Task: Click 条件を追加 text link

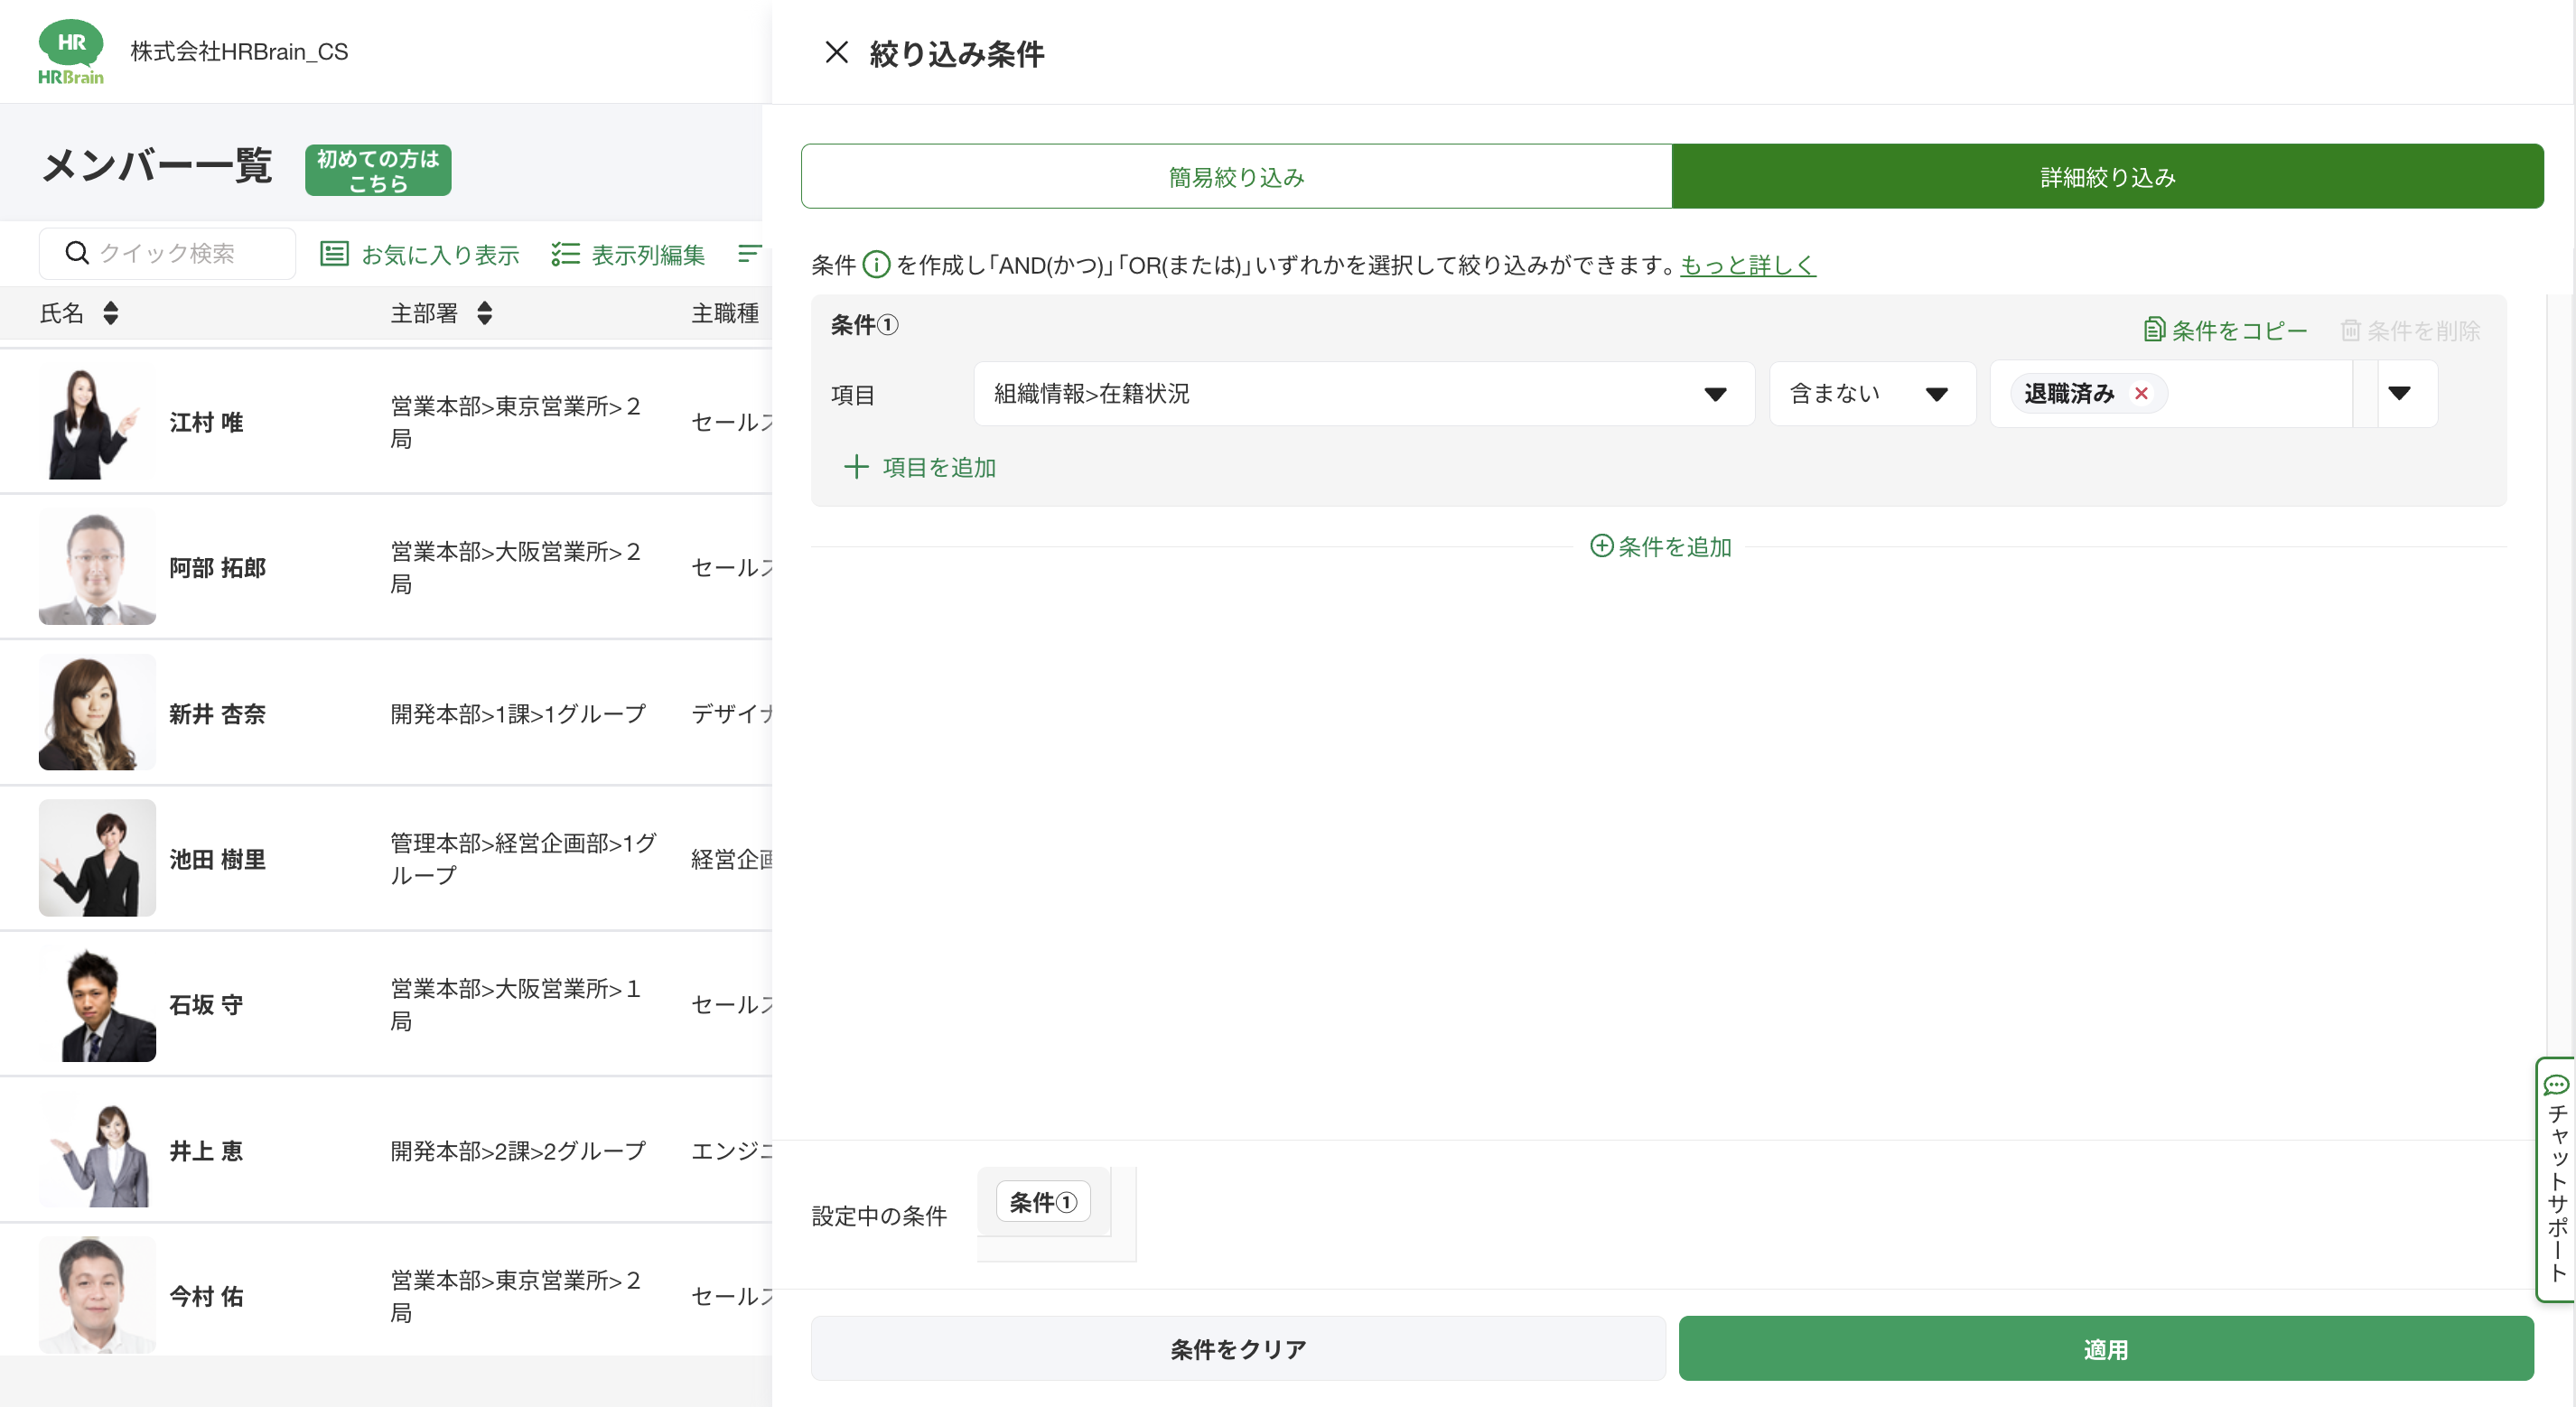Action: click(x=1674, y=547)
